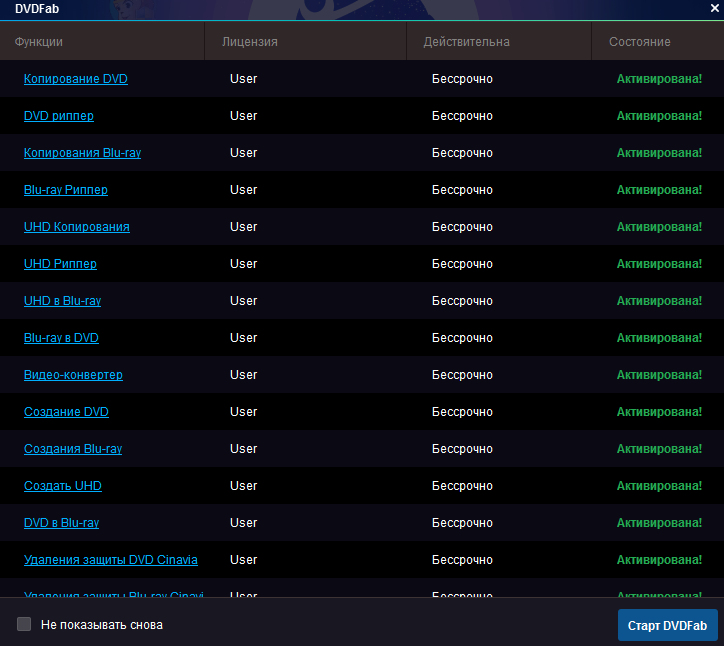Select the 'Создания Blu-ray' link
This screenshot has height=646, width=724.
coord(73,449)
